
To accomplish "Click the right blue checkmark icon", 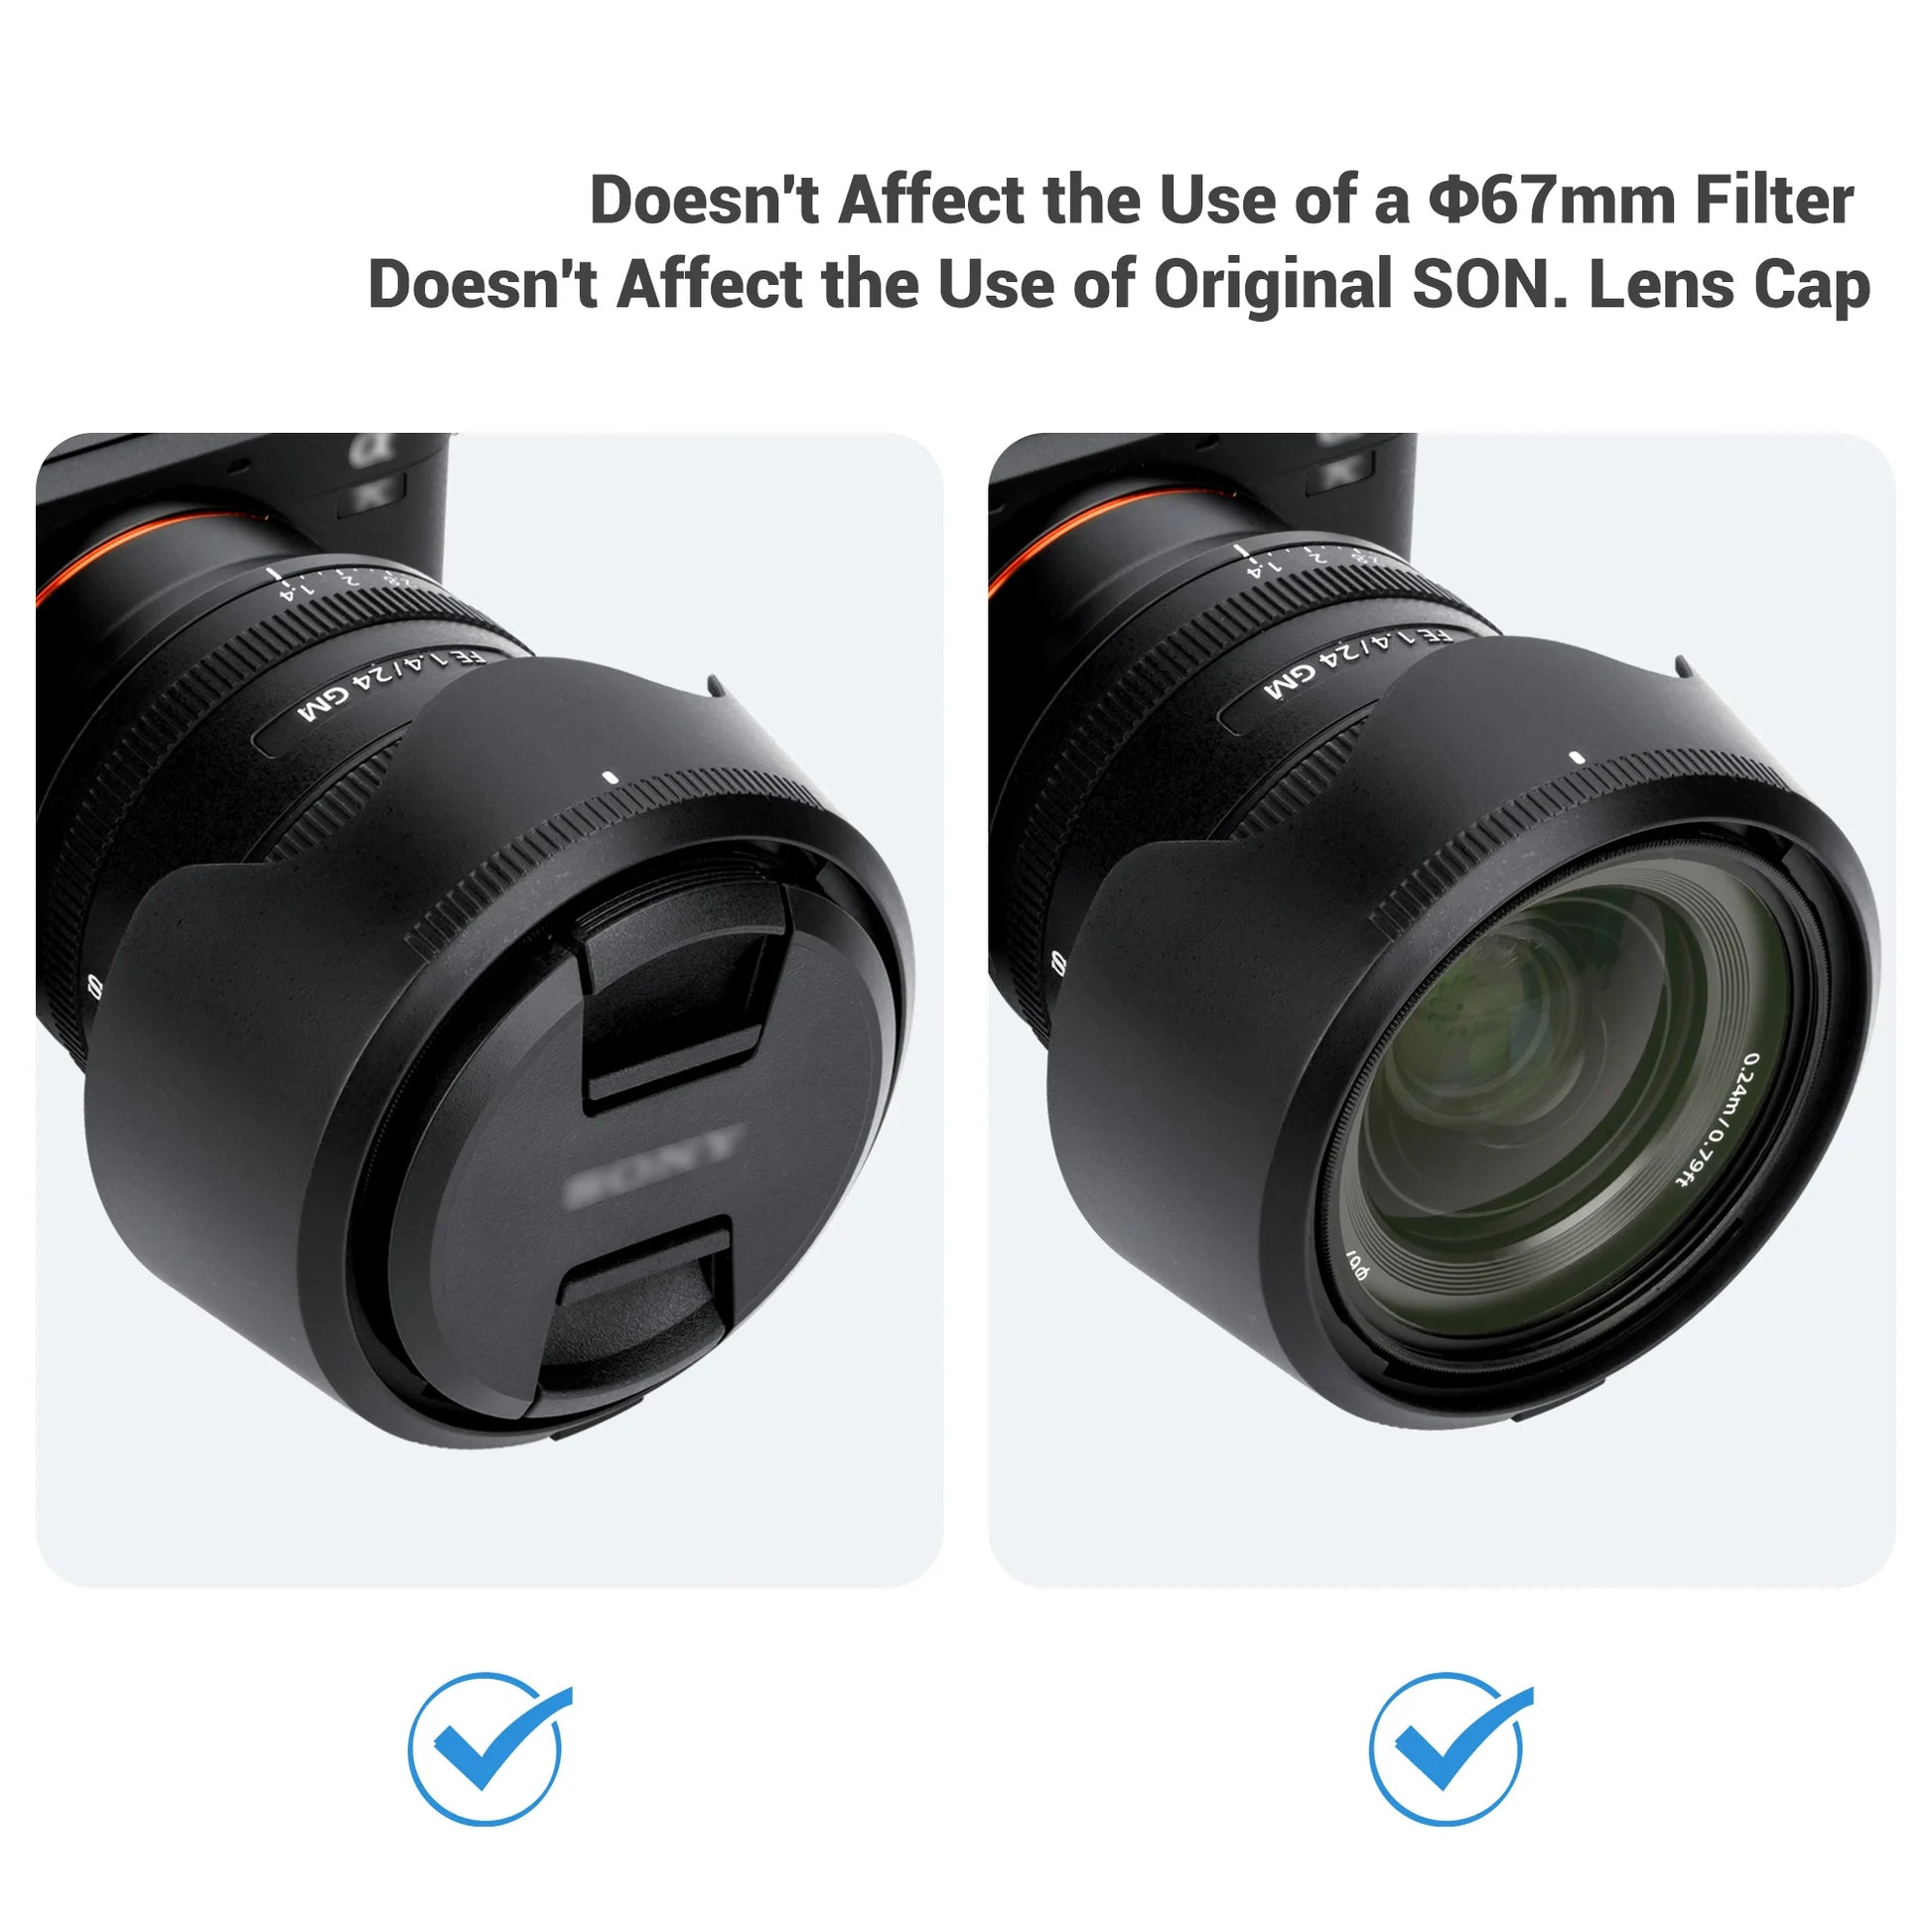I will (x=1450, y=1748).
